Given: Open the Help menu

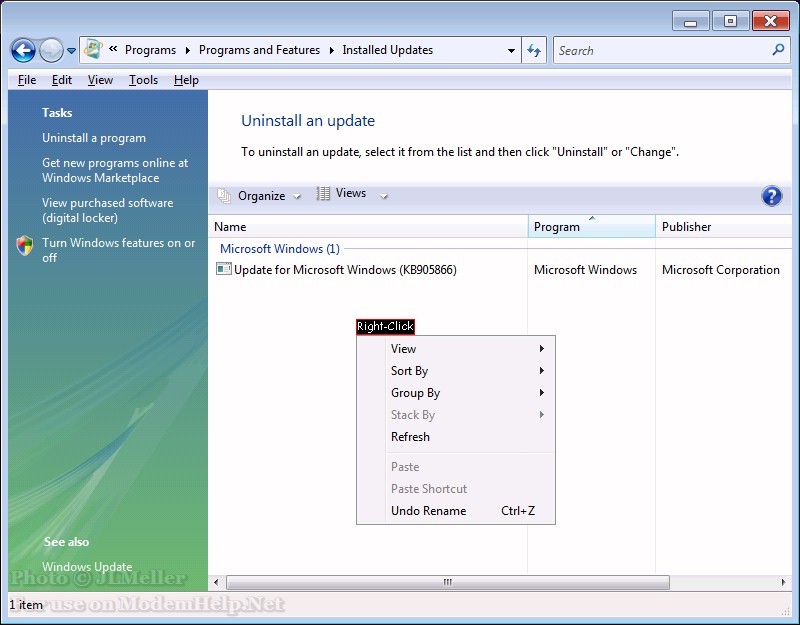Looking at the screenshot, I should point(186,80).
